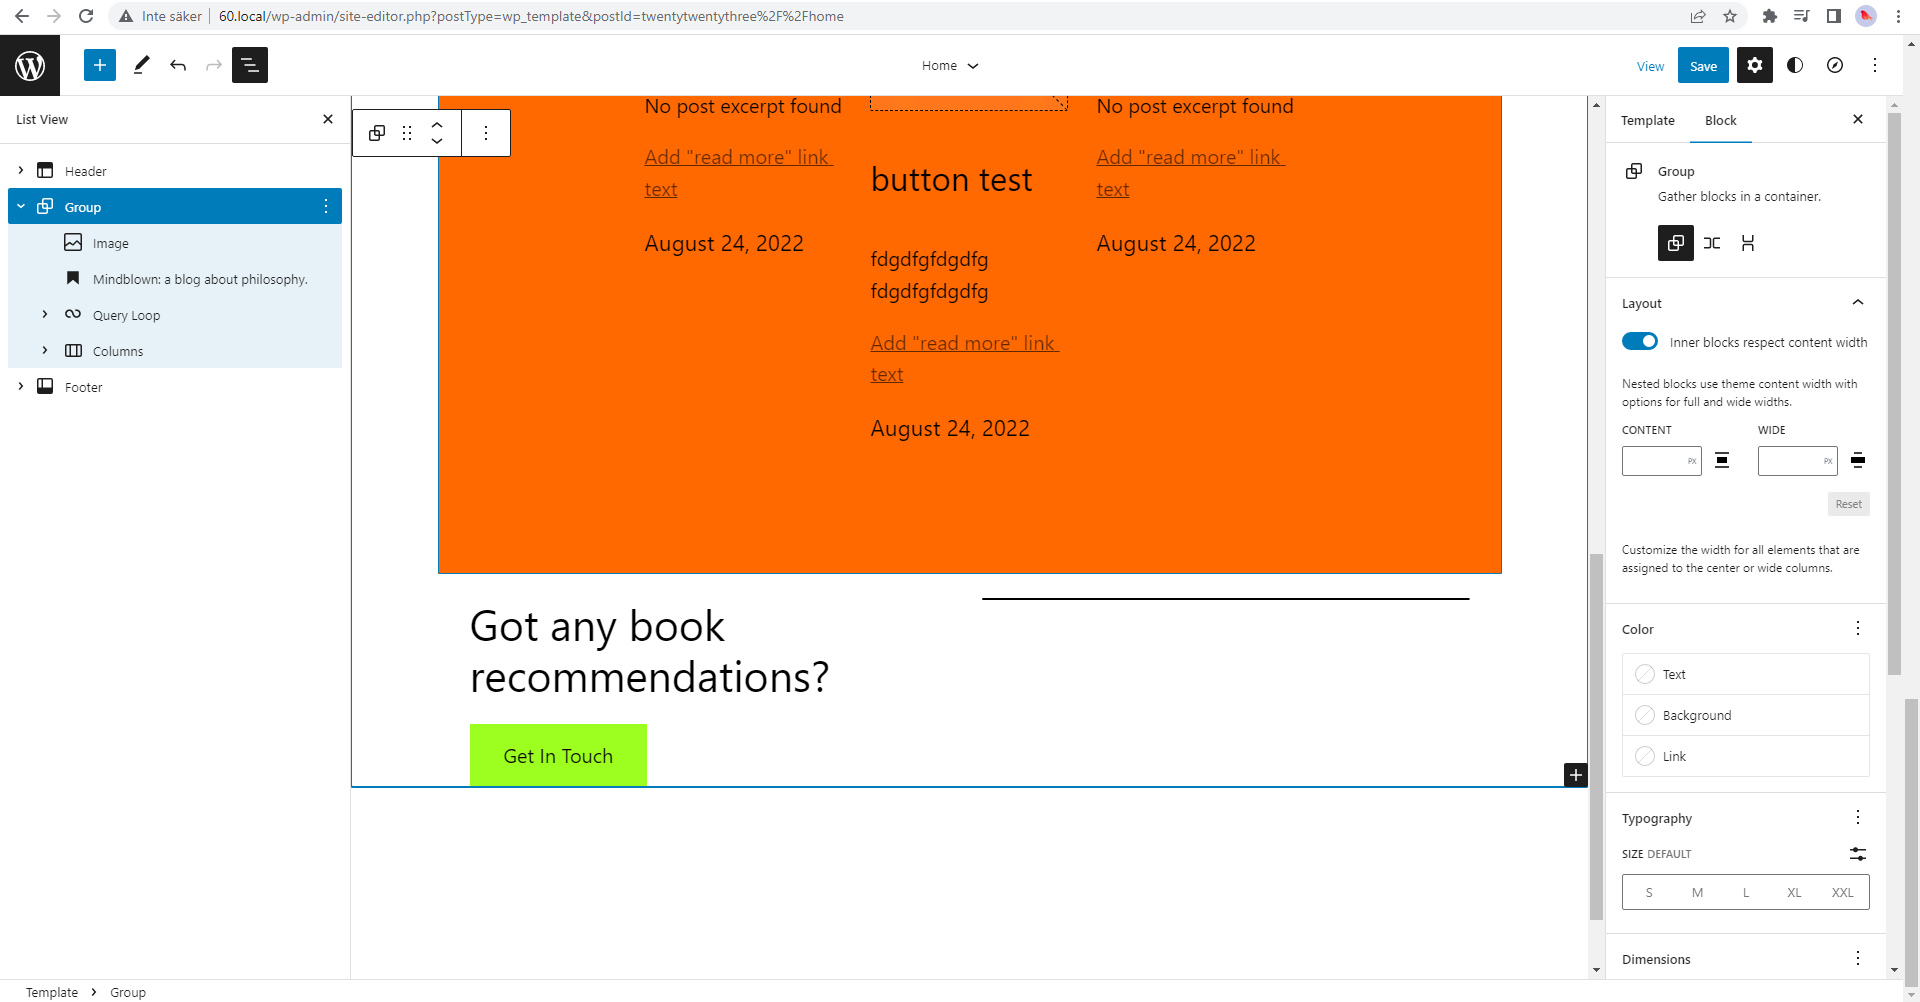Screen dimensions: 1920x1002
Task: Open browser extensions puzzle icon
Action: pyautogui.click(x=1770, y=16)
